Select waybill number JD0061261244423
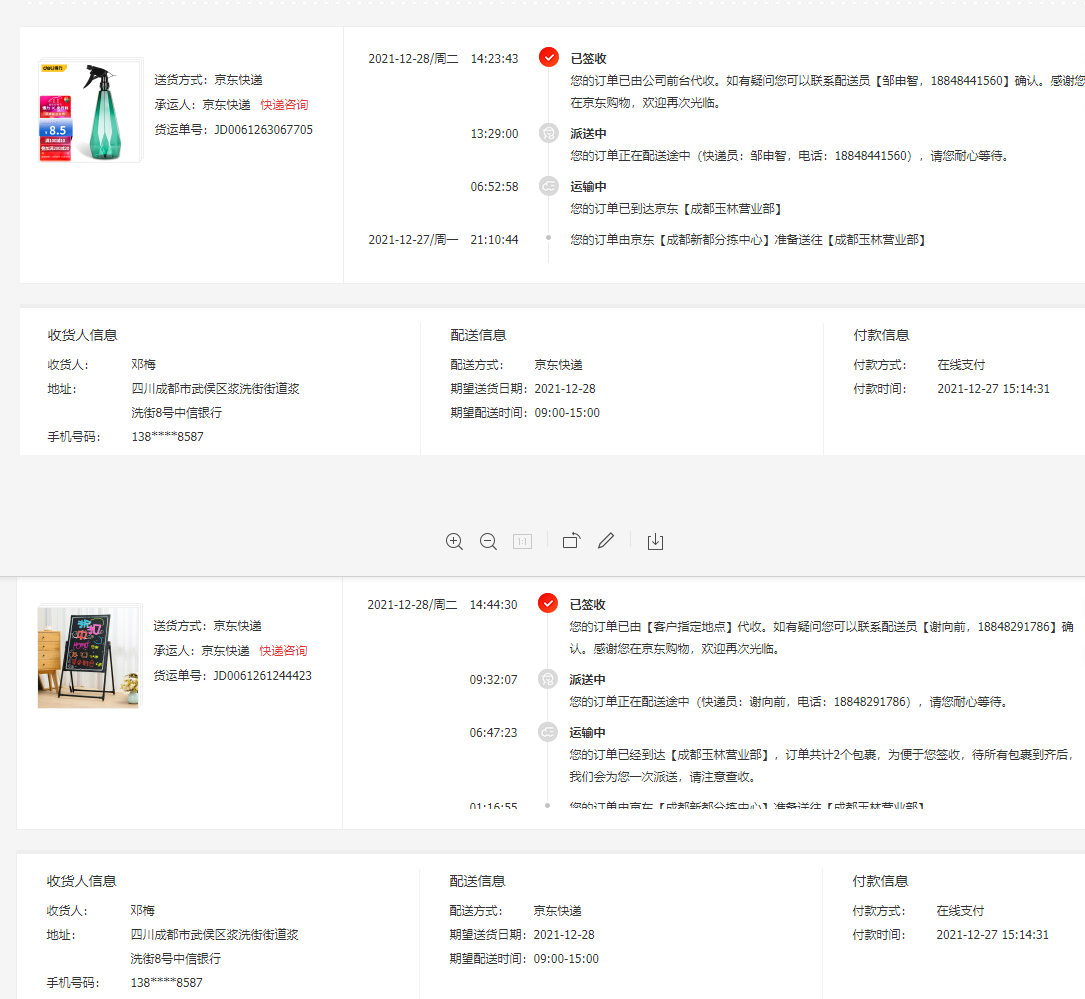 (262, 675)
